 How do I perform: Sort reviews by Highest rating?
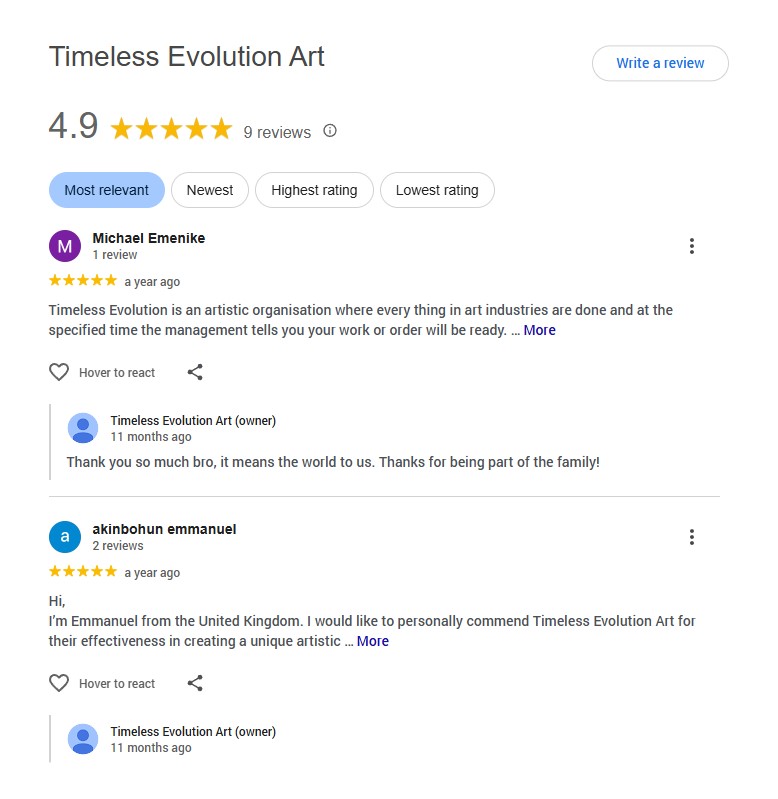click(314, 190)
